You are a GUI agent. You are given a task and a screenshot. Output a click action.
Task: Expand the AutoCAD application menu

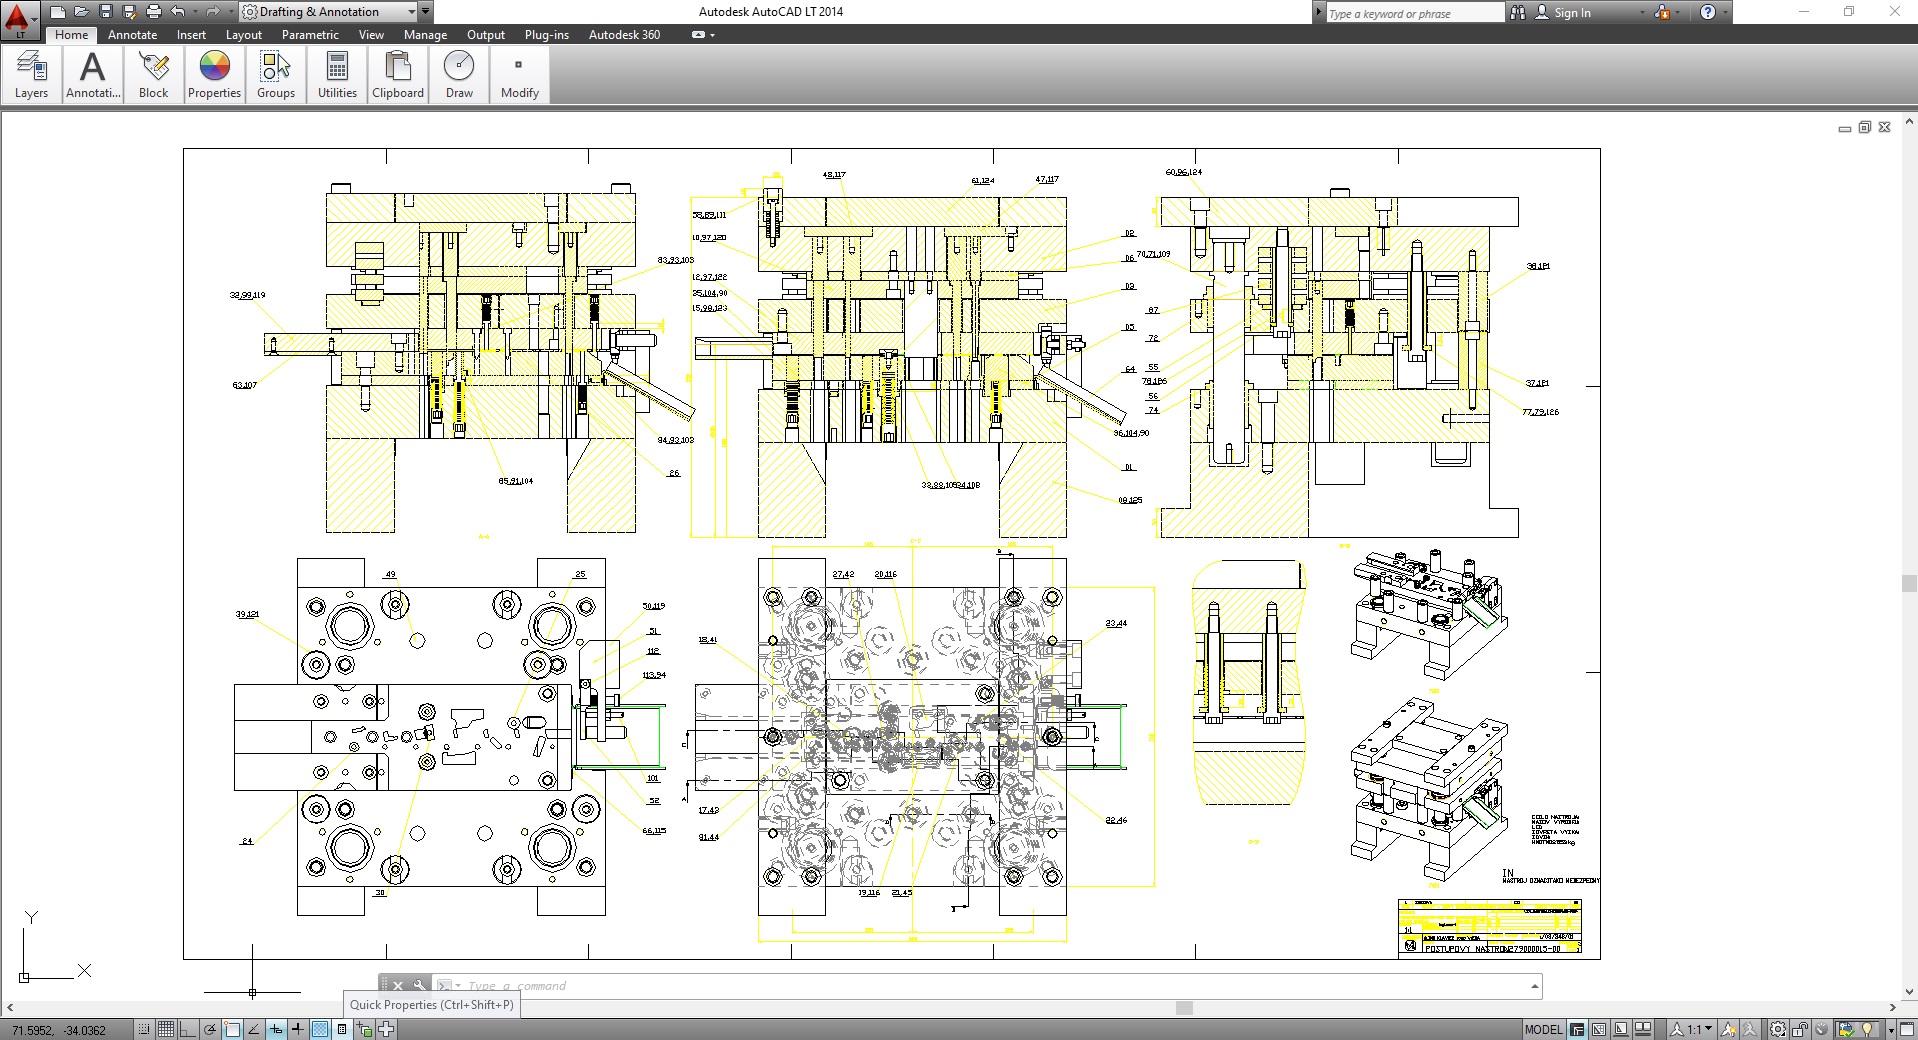point(18,17)
